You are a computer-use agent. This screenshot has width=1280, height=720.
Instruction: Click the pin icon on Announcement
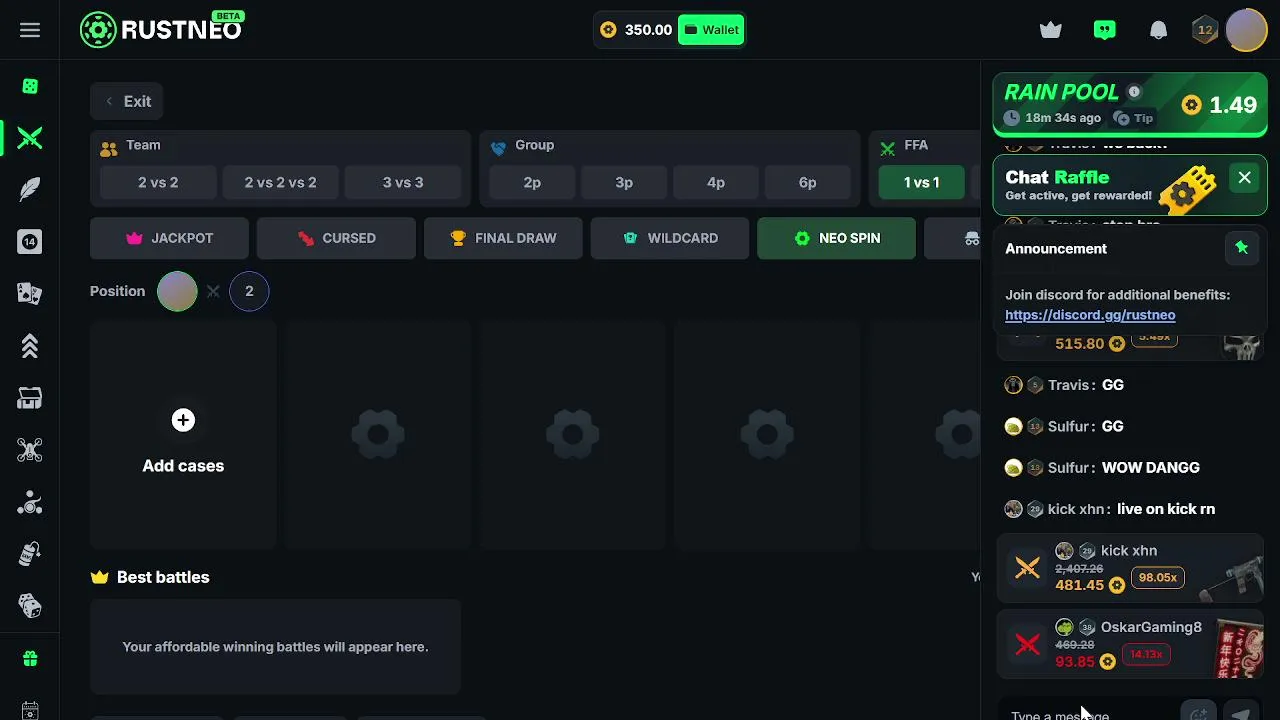(x=1242, y=248)
